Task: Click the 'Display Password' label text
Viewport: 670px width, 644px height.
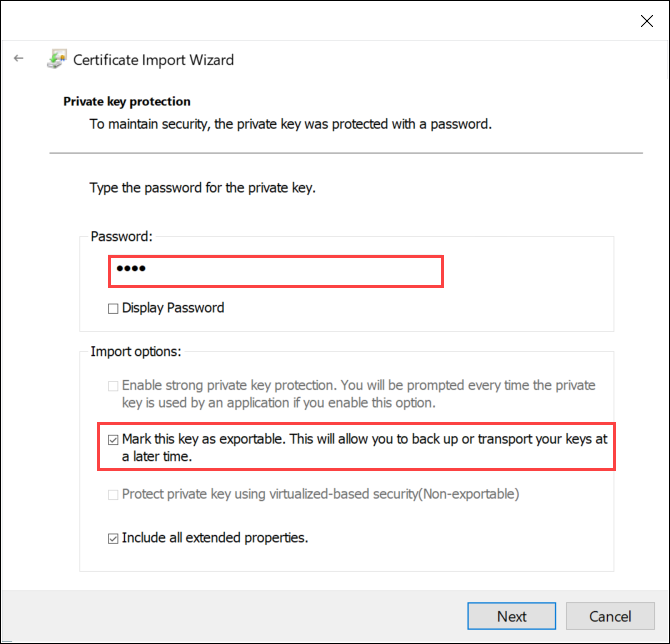Action: click(173, 308)
